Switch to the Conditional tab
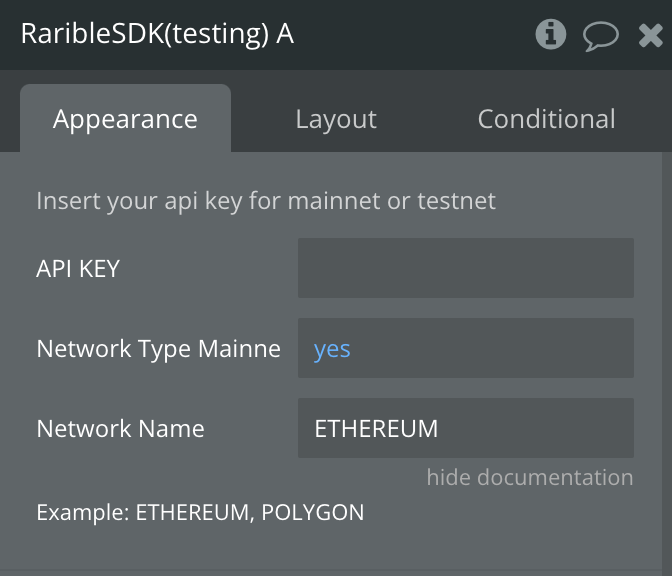The width and height of the screenshot is (672, 576). click(x=546, y=119)
